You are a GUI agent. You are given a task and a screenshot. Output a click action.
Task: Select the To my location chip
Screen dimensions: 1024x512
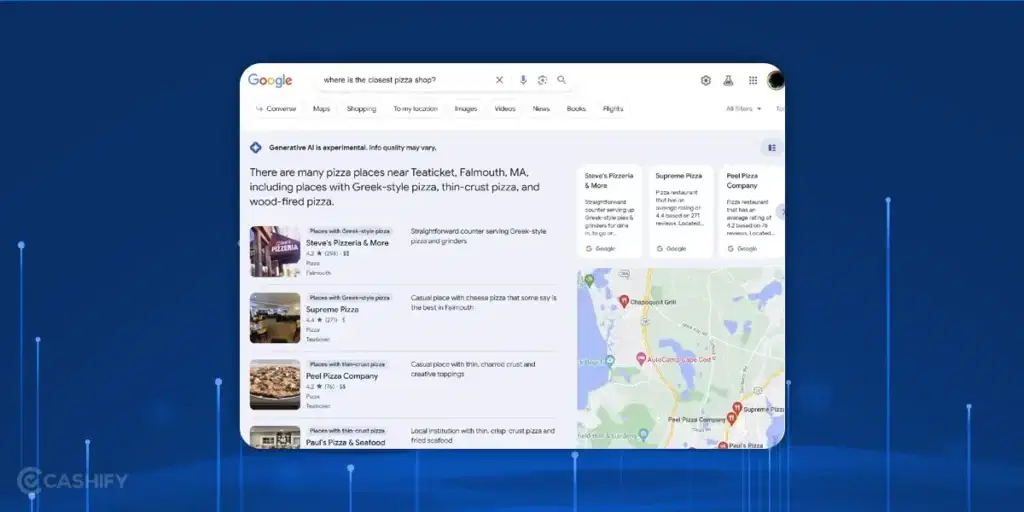[x=415, y=109]
